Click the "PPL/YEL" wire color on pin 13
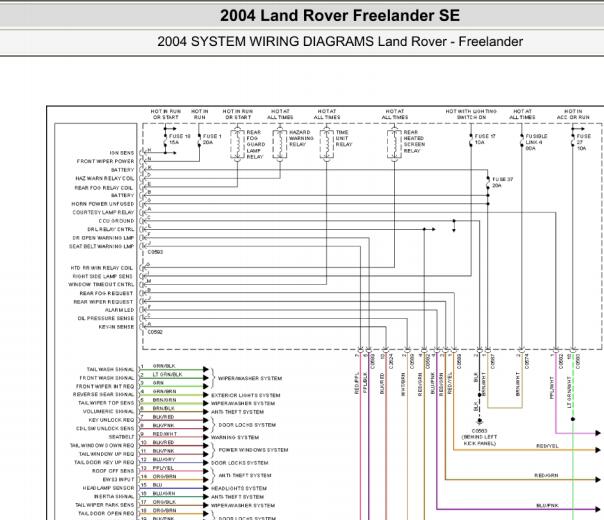 coord(163,468)
